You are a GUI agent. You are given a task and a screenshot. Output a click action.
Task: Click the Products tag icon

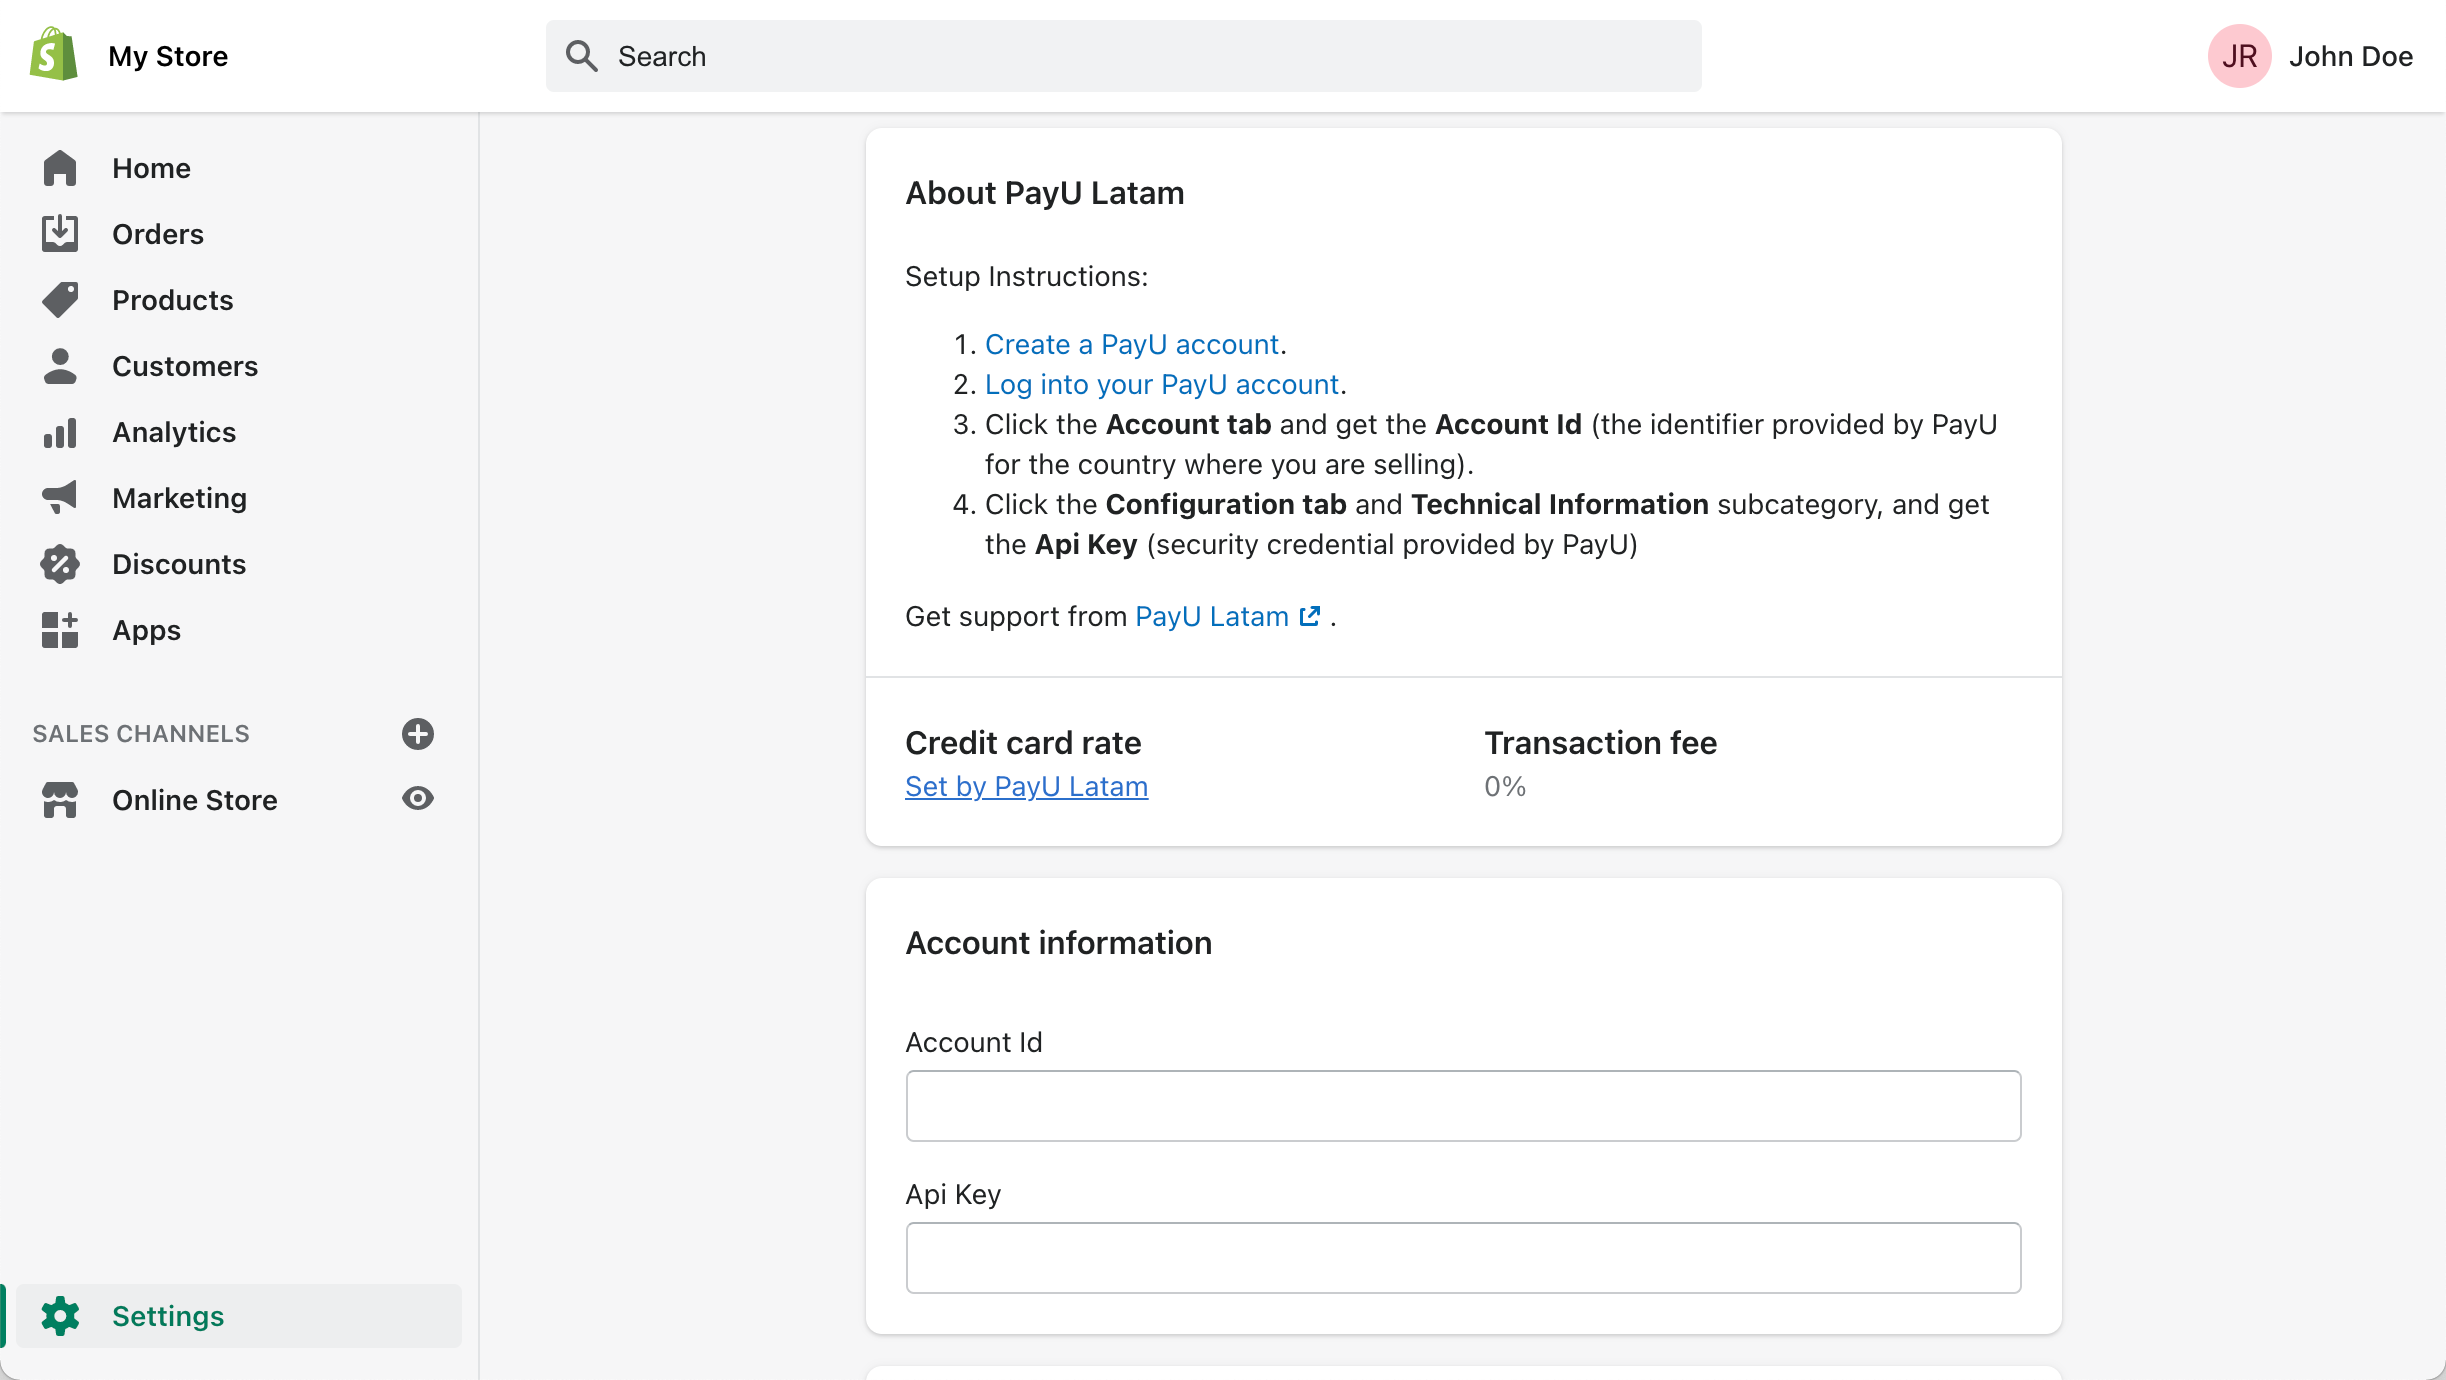pyautogui.click(x=60, y=300)
